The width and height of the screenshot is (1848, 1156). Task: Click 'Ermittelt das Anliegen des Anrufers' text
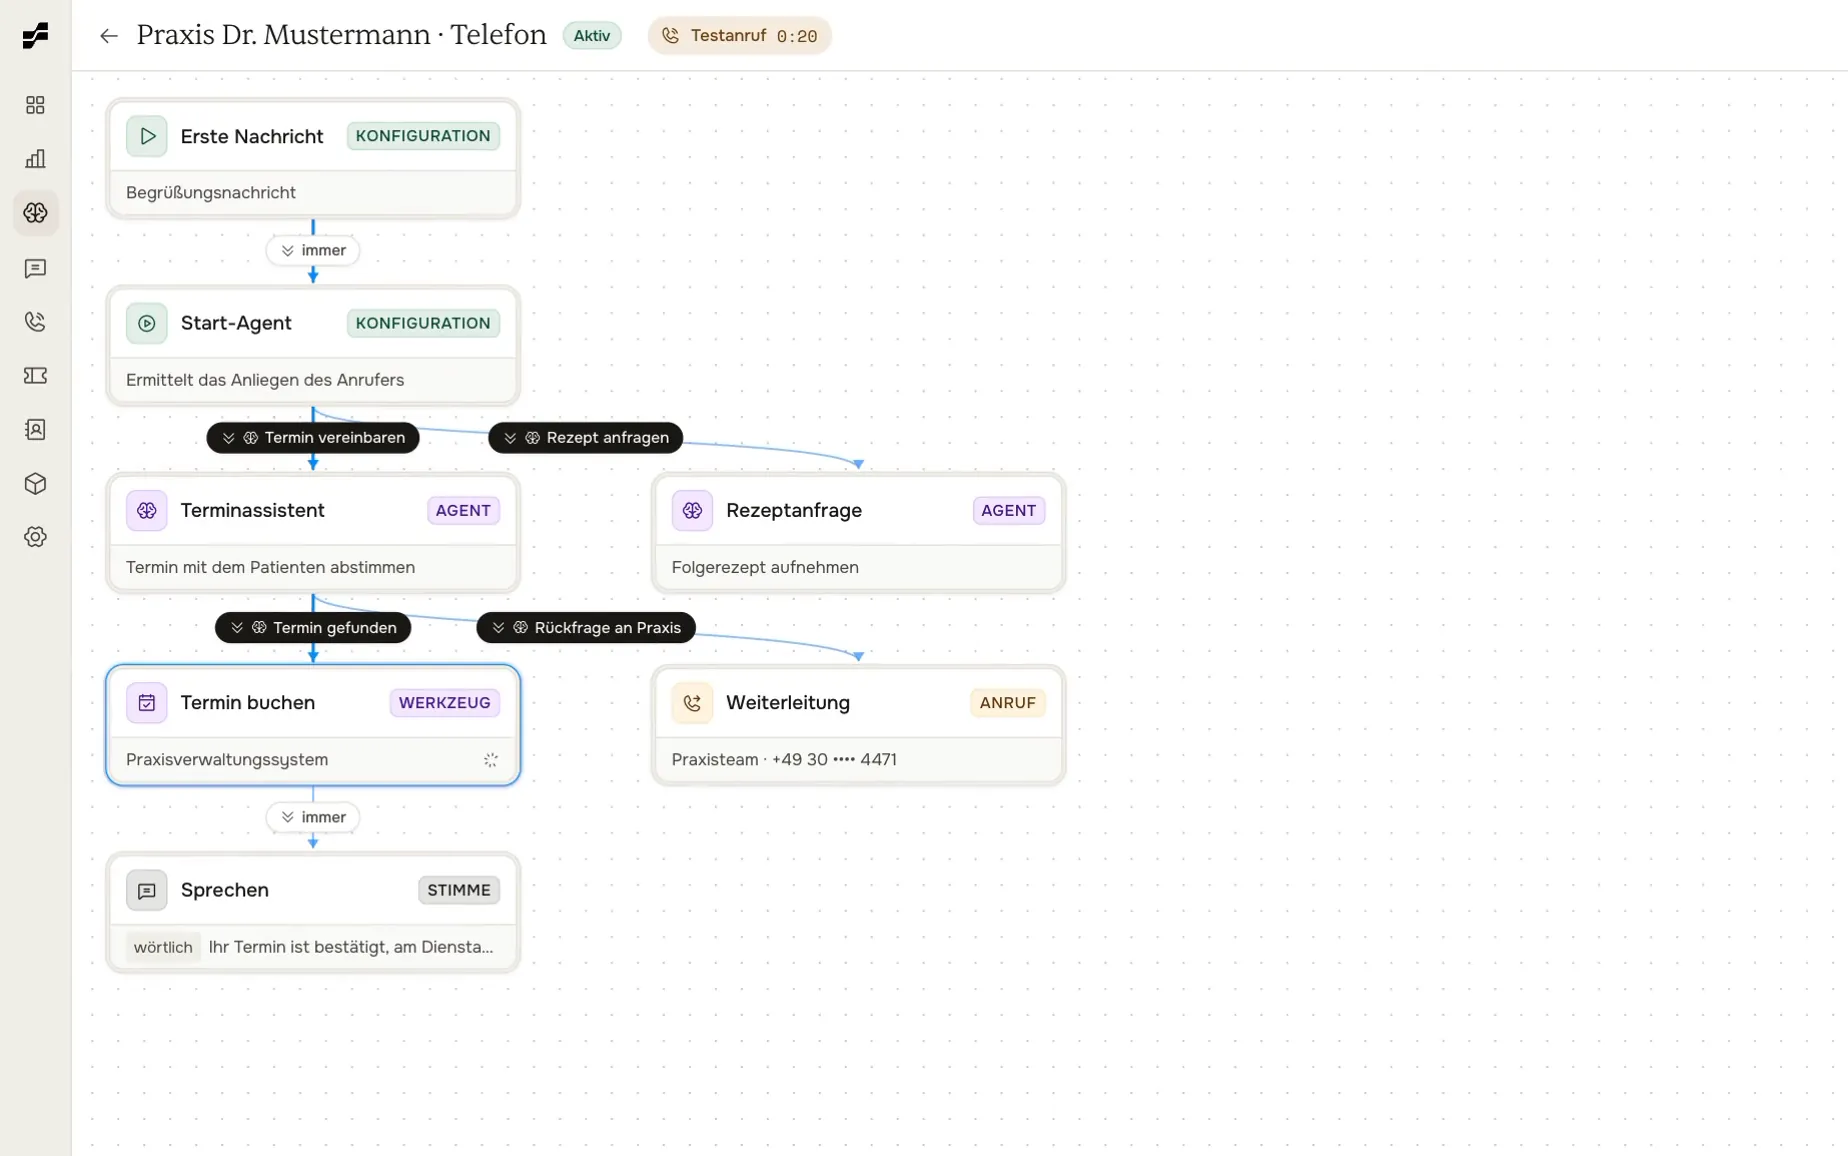(265, 380)
